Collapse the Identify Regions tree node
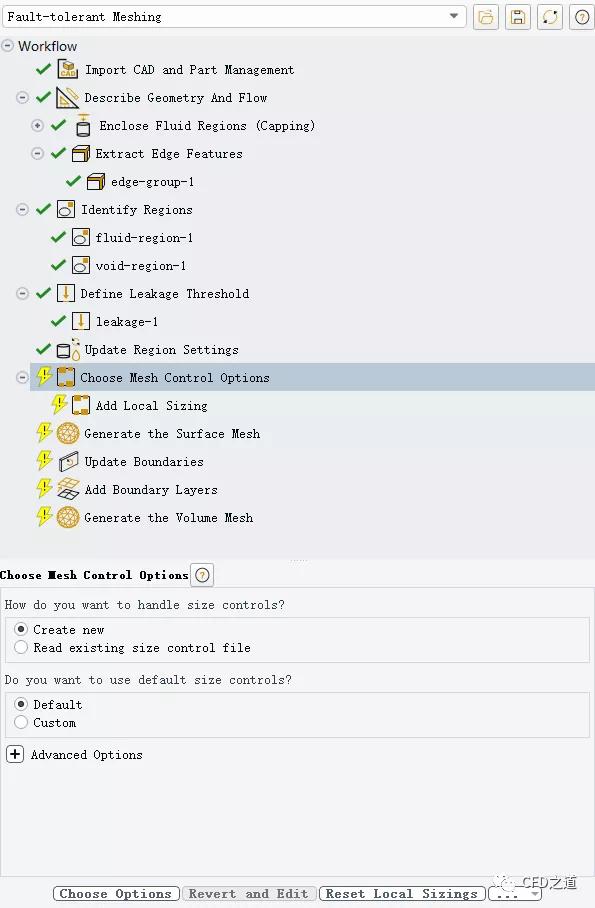The width and height of the screenshot is (595, 908). 22,209
